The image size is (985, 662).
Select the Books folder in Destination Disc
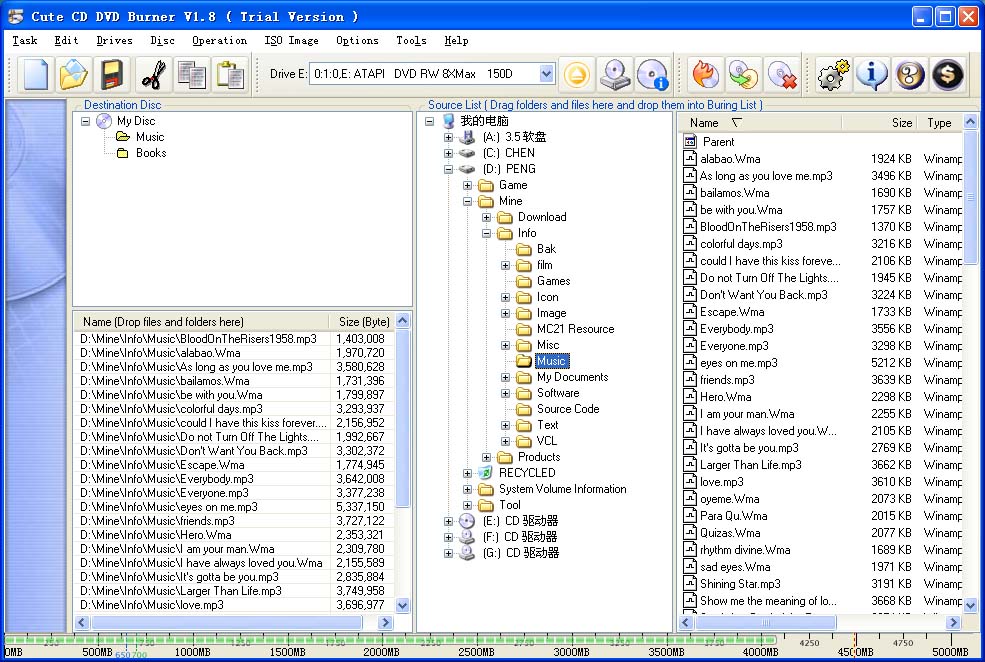tap(151, 153)
